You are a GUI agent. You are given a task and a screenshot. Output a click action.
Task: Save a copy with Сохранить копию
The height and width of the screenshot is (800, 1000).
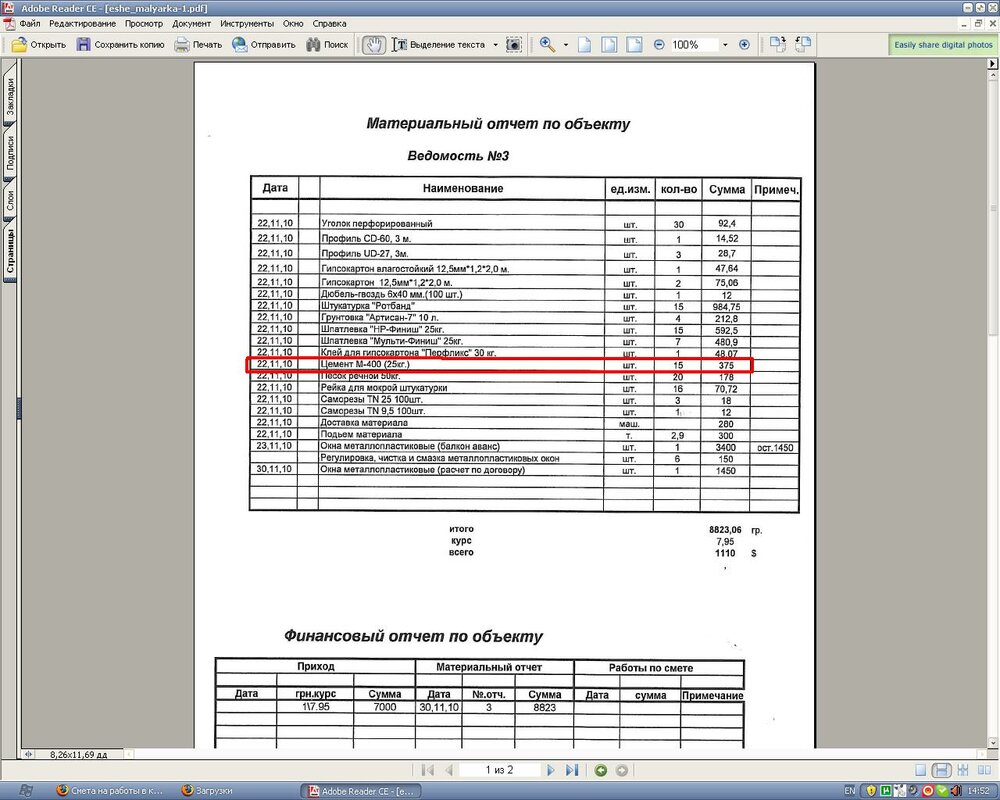pyautogui.click(x=120, y=45)
